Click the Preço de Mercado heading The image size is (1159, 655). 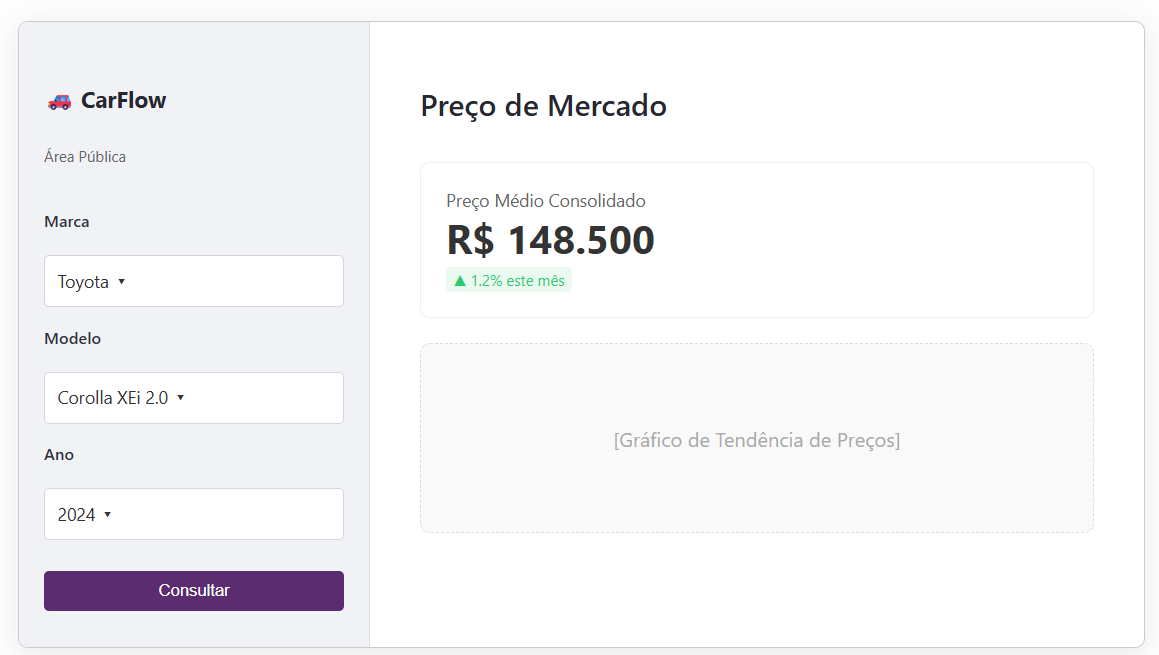[543, 105]
